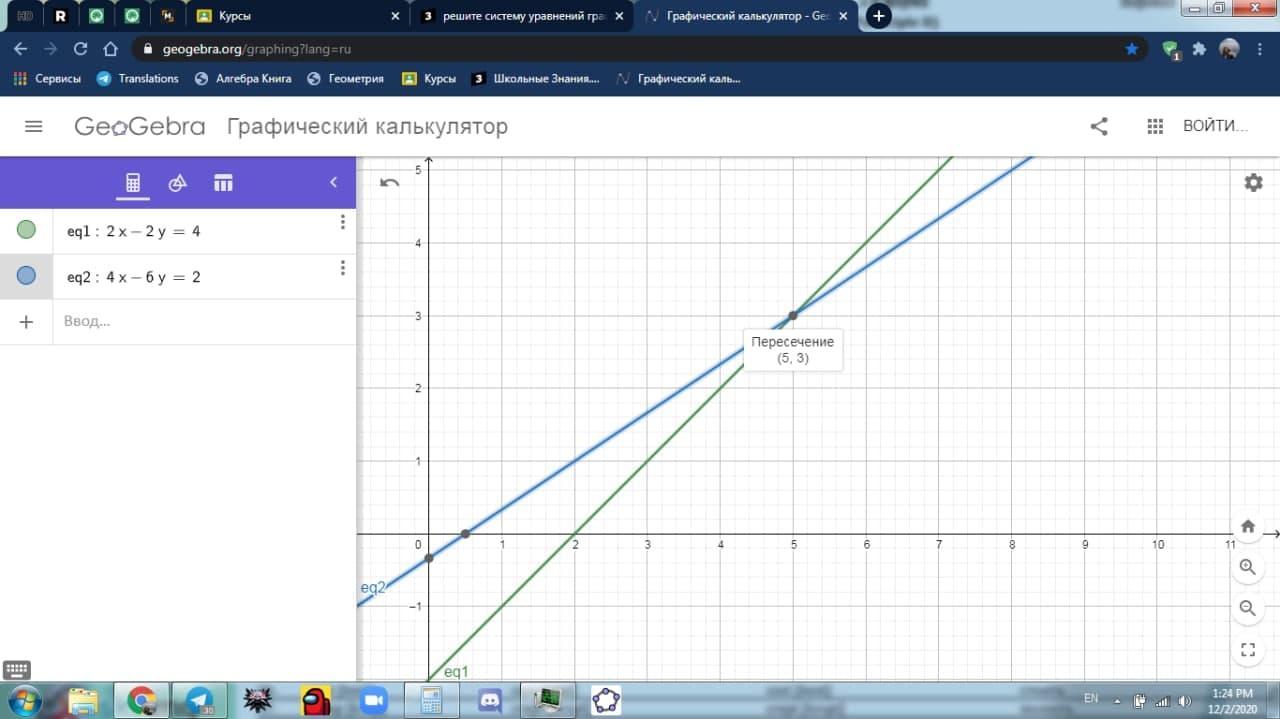
Task: Show hidden system tray icons
Action: (1117, 700)
